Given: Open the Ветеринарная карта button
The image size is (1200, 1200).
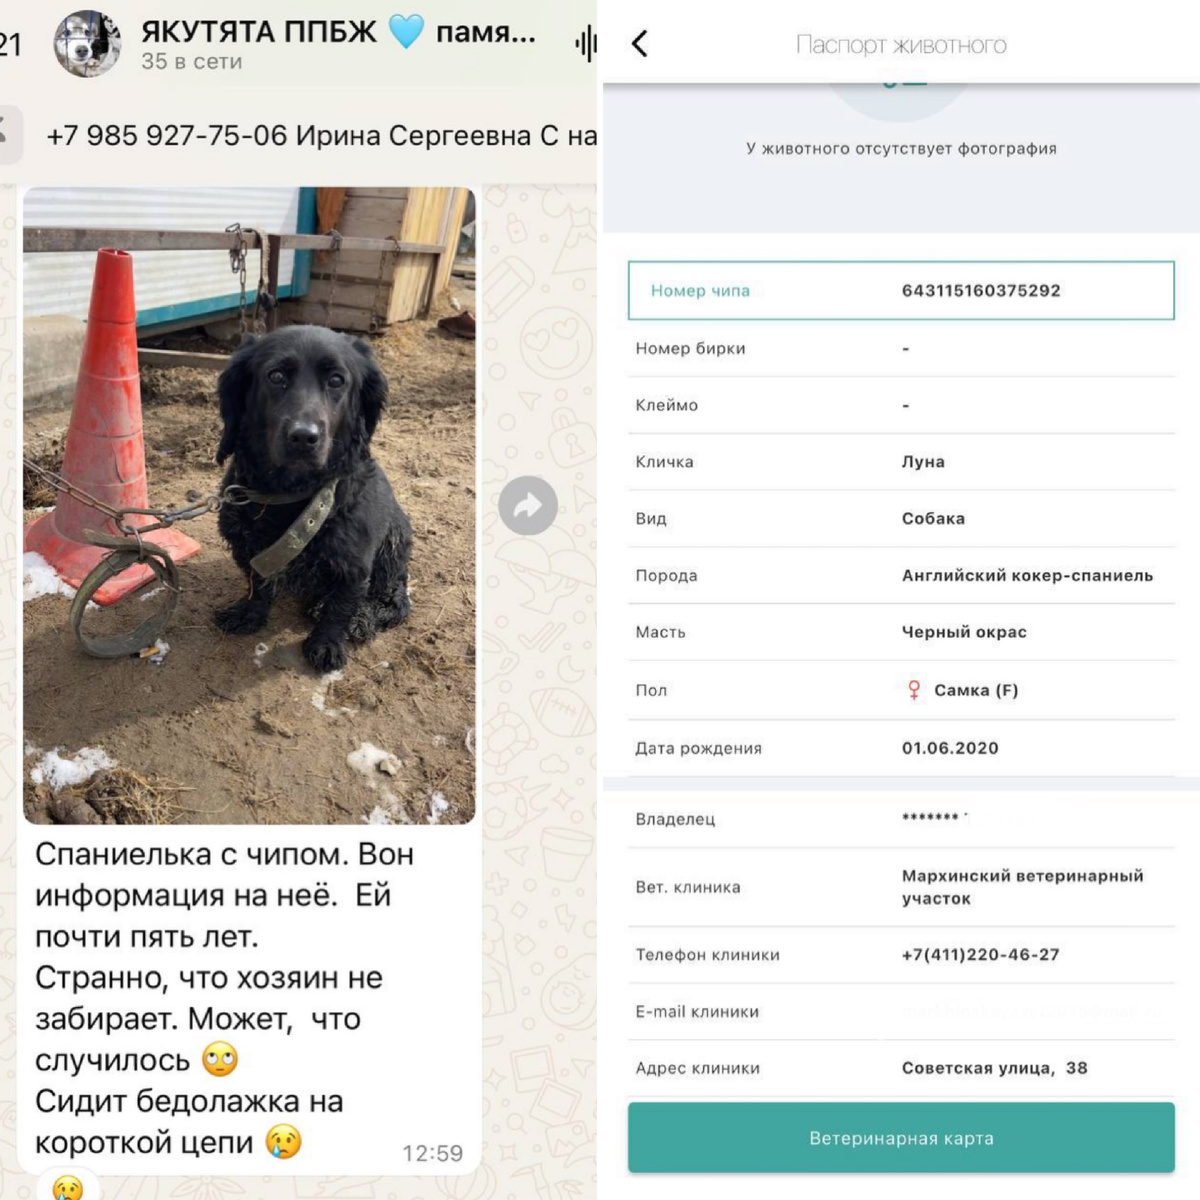Looking at the screenshot, I should [901, 1138].
